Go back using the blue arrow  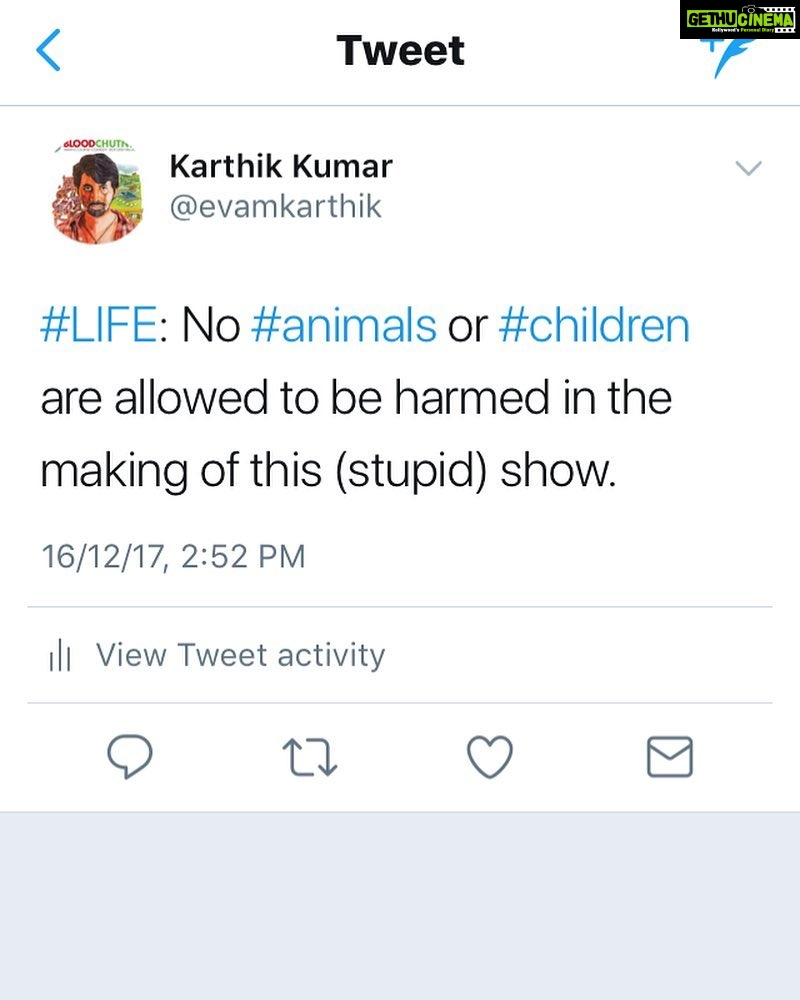click(48, 50)
